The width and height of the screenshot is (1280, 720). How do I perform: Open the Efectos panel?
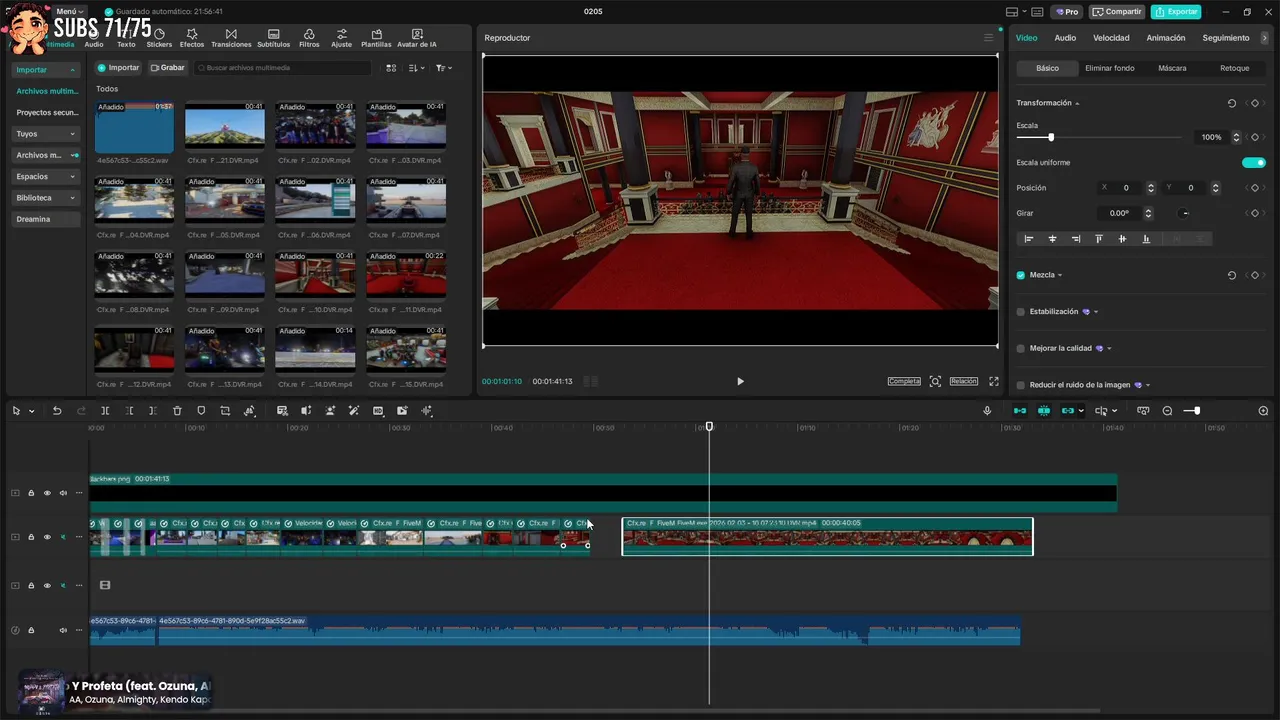[x=192, y=39]
